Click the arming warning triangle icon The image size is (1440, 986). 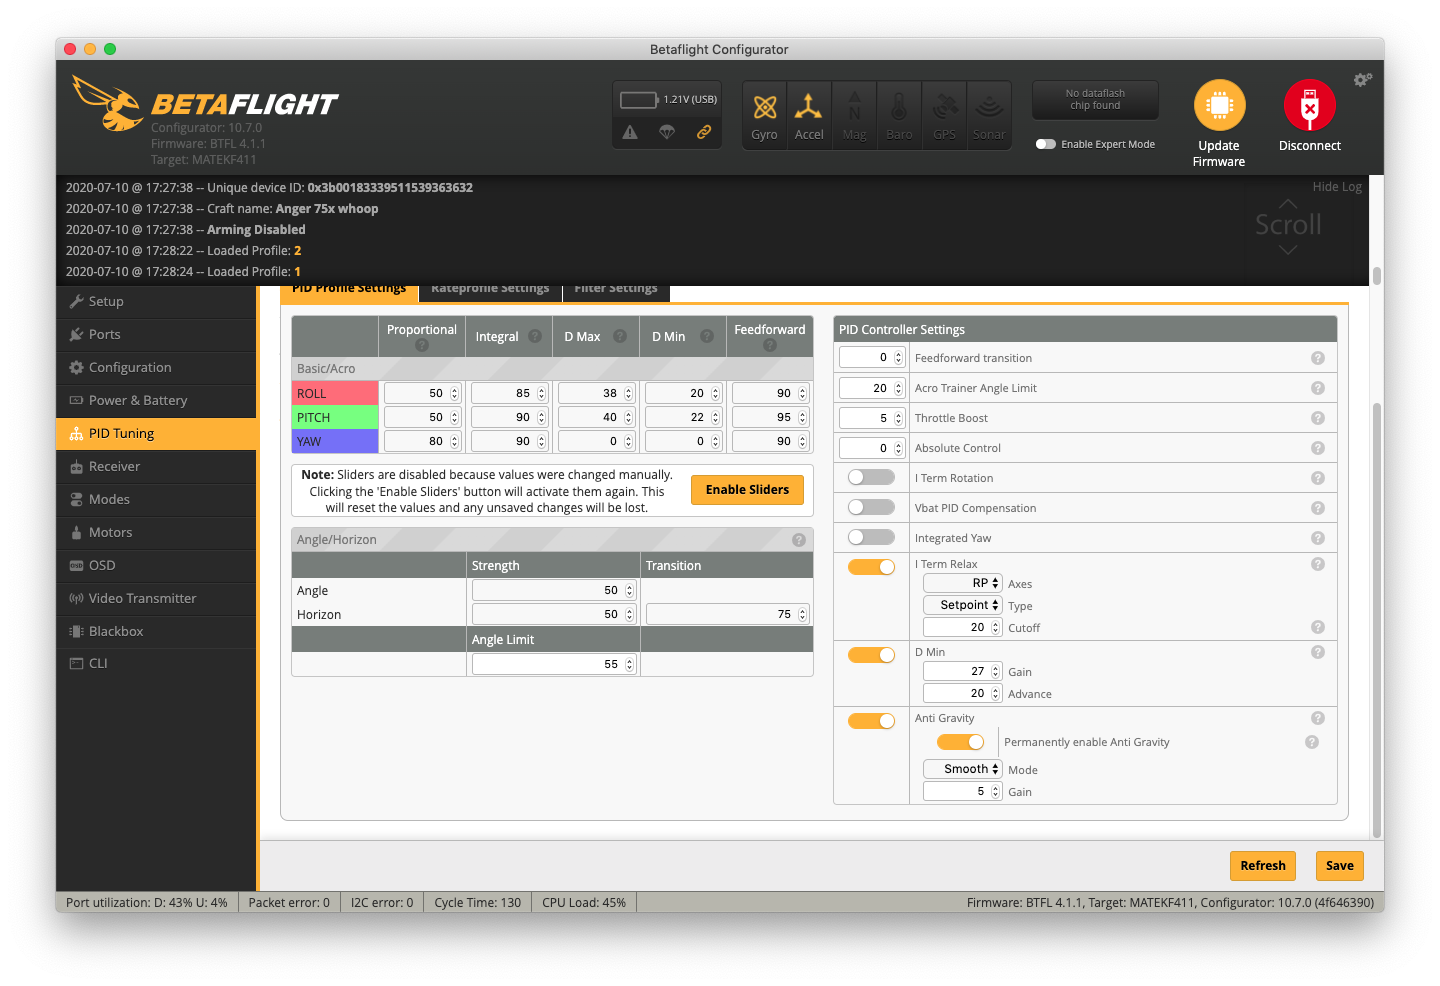630,132
